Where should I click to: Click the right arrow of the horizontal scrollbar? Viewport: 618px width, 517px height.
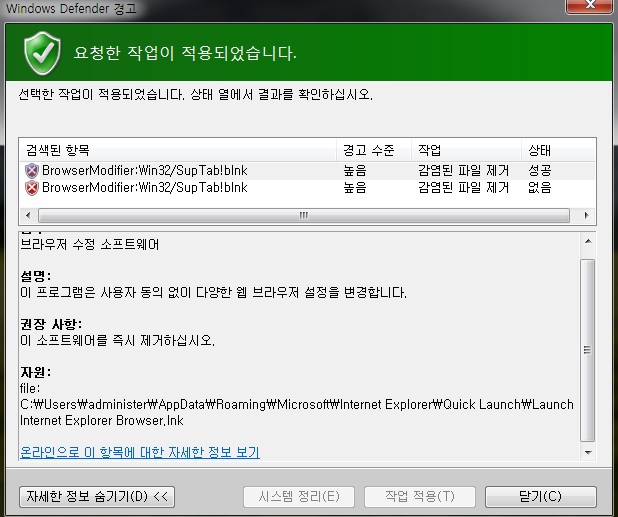562,215
